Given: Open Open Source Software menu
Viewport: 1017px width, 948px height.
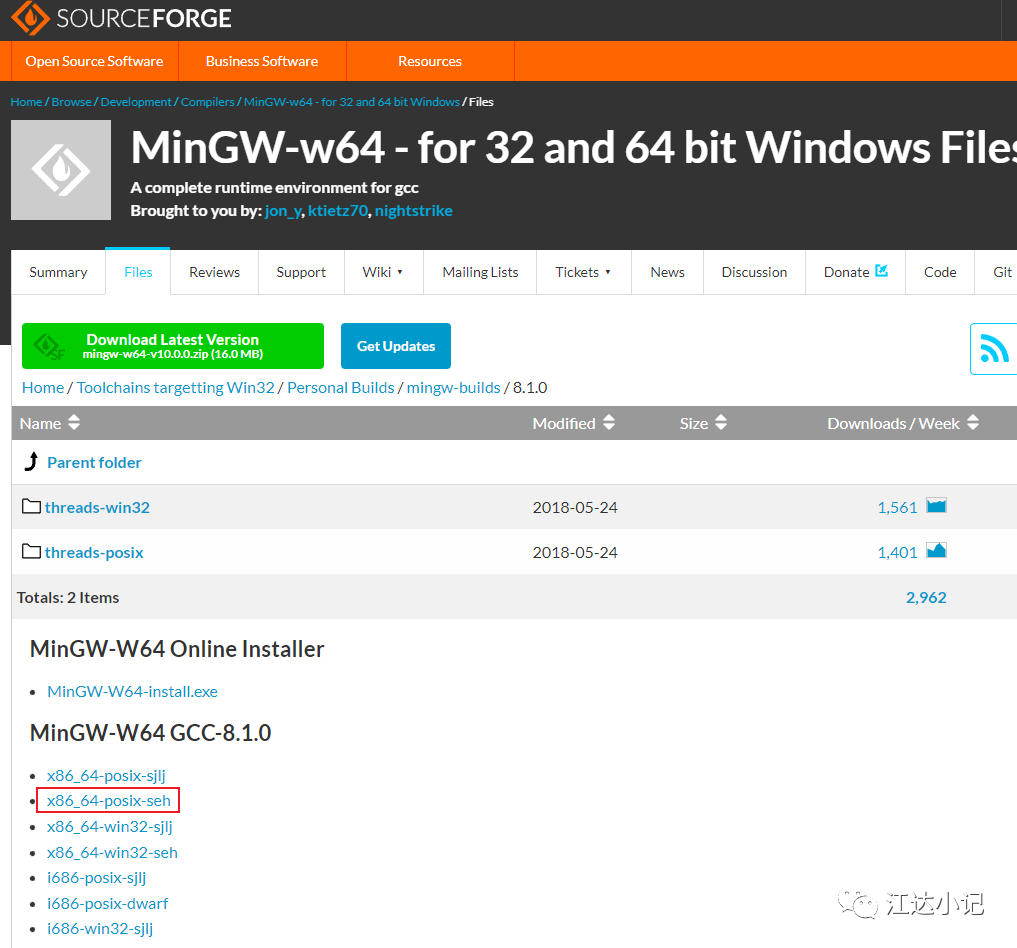Looking at the screenshot, I should tap(94, 61).
